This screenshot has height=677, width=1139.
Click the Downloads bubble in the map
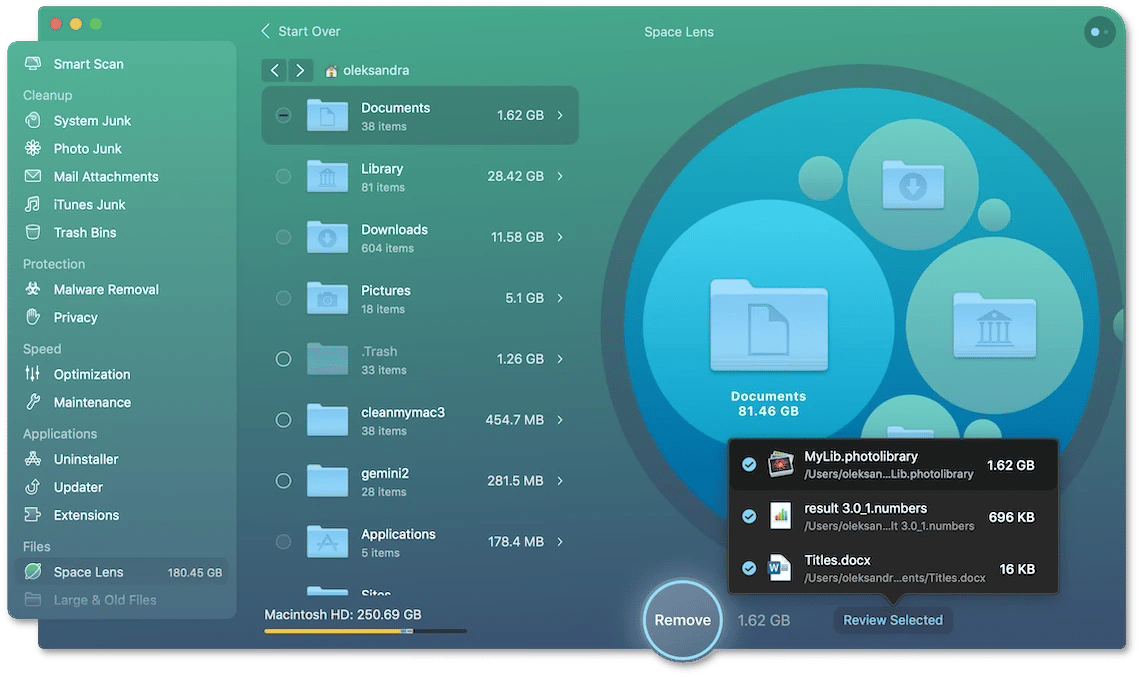(913, 185)
